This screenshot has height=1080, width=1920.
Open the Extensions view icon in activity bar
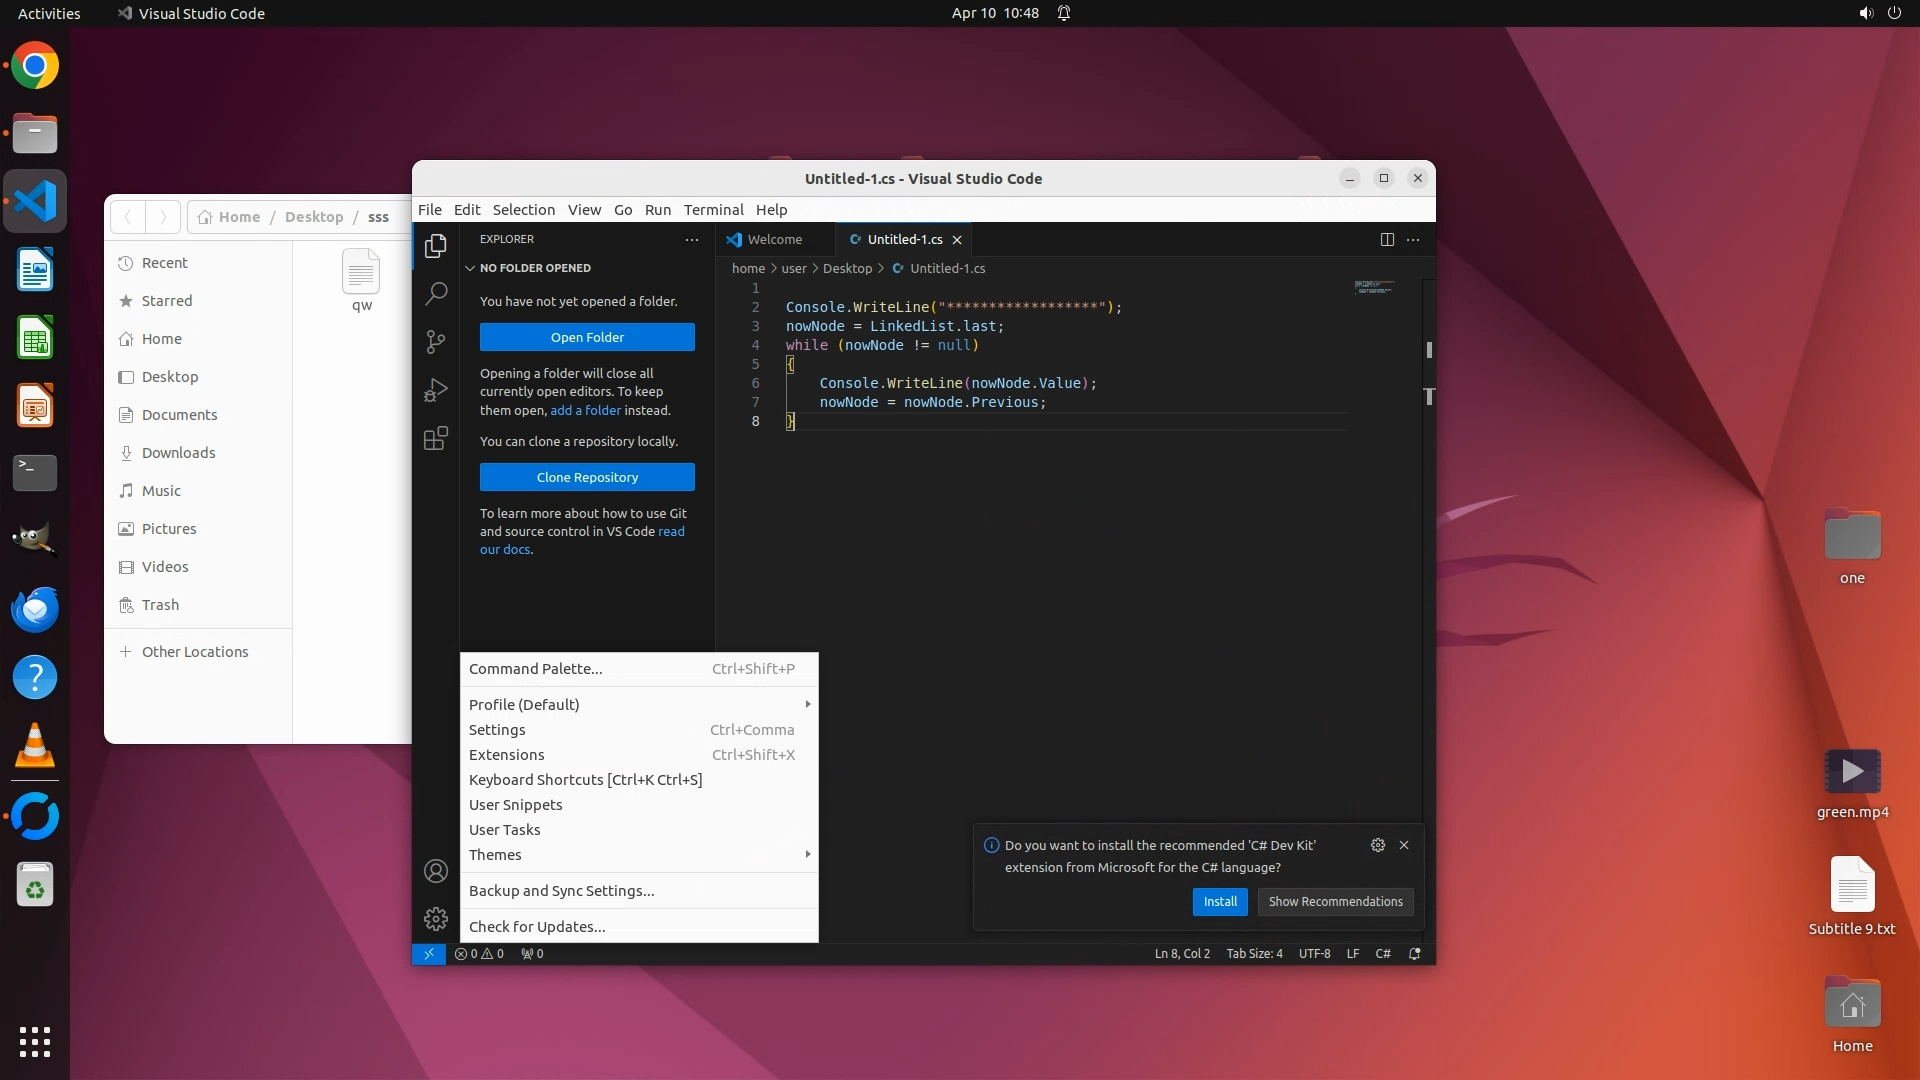point(436,438)
